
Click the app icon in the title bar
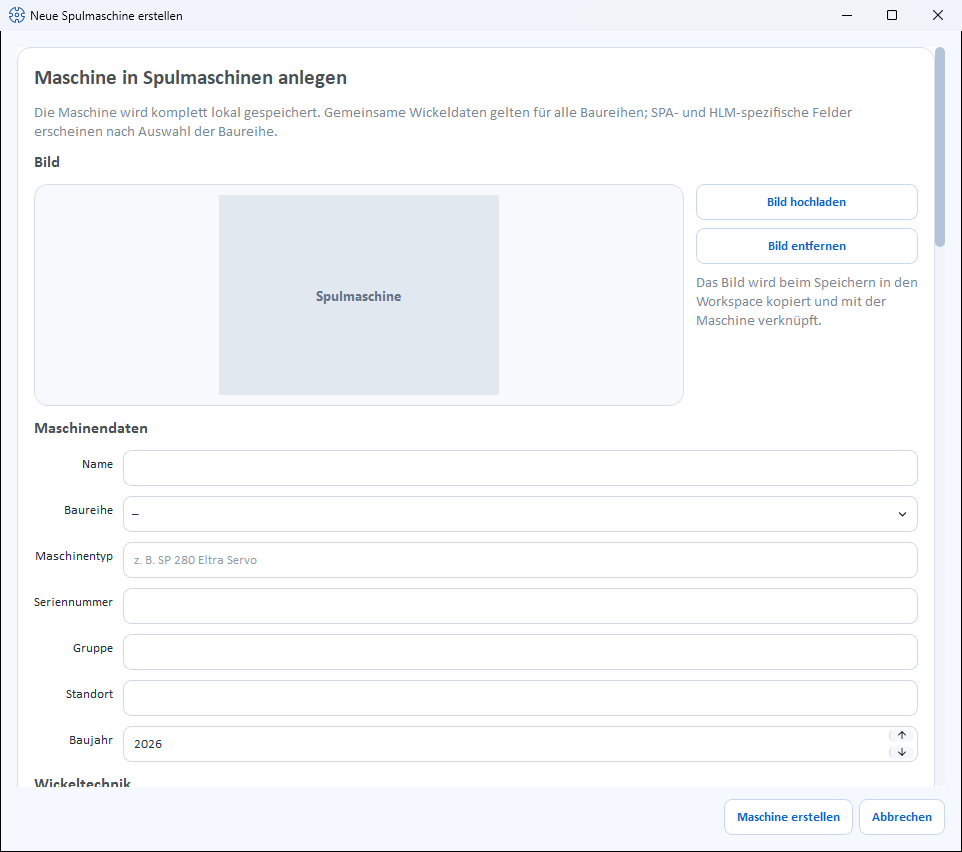tap(17, 15)
